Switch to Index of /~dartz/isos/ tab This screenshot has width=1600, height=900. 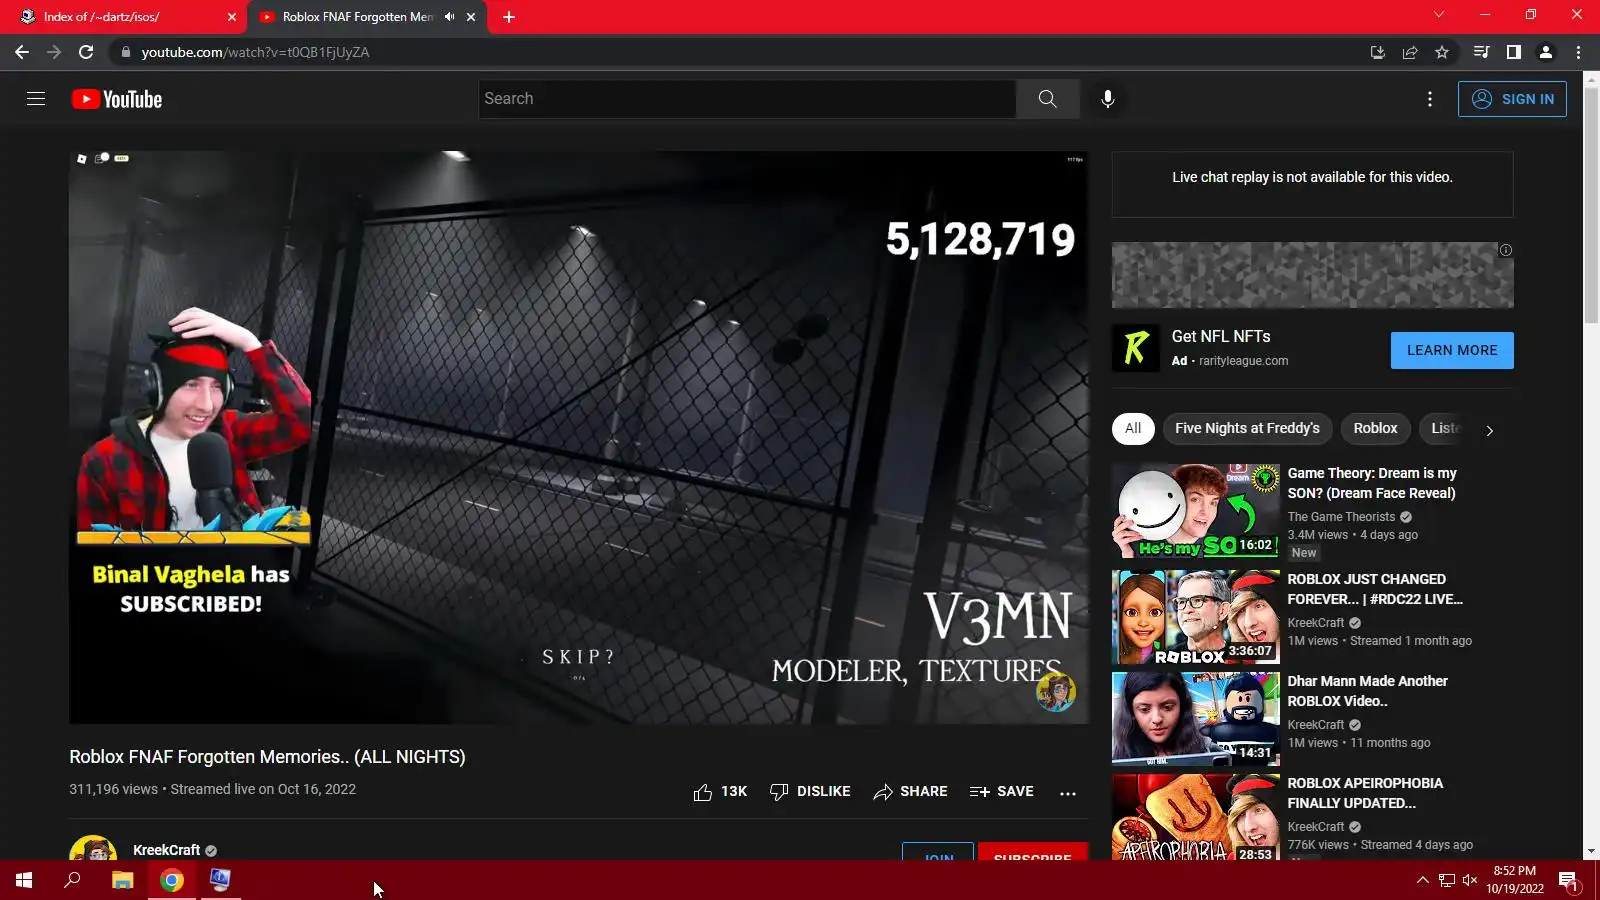[x=124, y=17]
